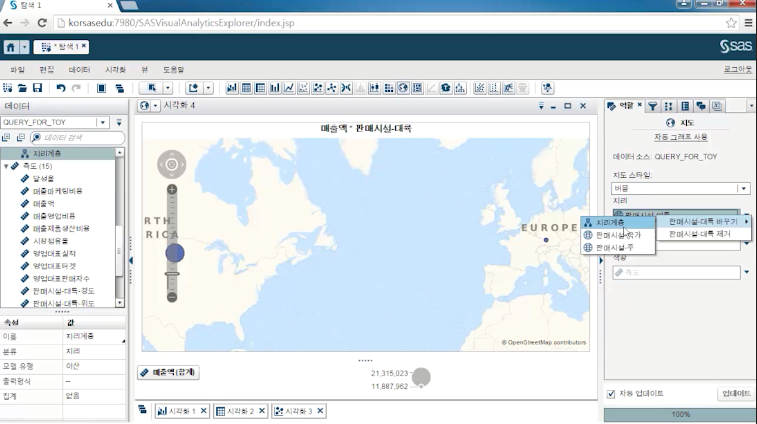Toggle the 자동 업데이트 checkbox
This screenshot has width=757, height=424.
pyautogui.click(x=612, y=393)
